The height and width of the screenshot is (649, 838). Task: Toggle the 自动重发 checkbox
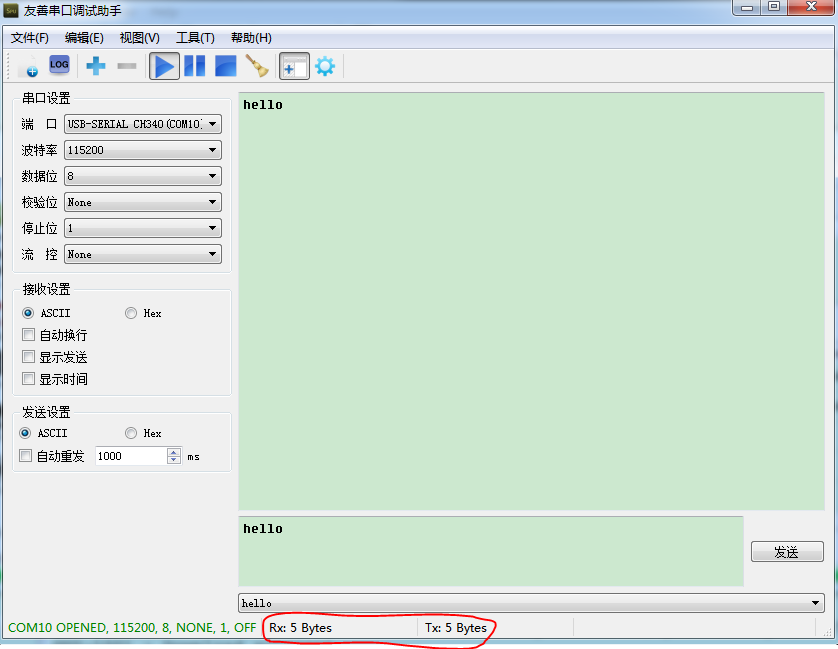[27, 456]
